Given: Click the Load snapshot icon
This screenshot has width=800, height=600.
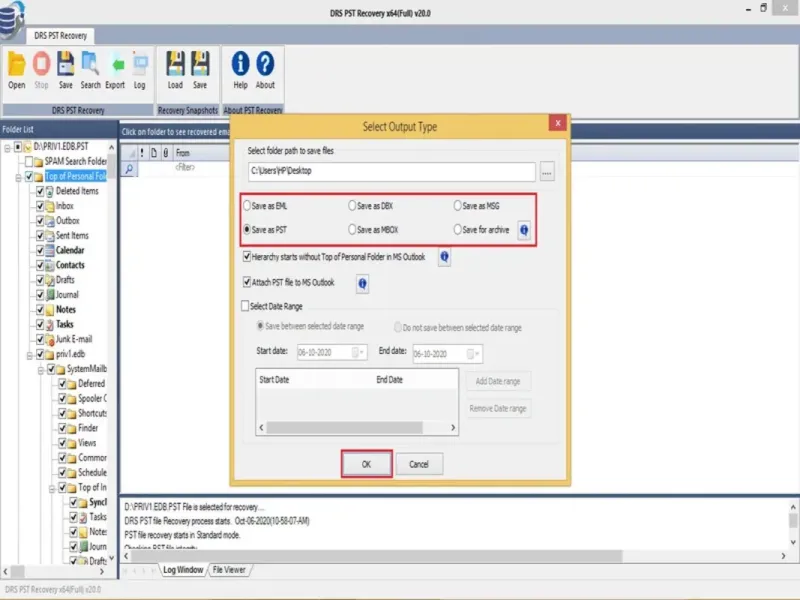Looking at the screenshot, I should point(176,64).
